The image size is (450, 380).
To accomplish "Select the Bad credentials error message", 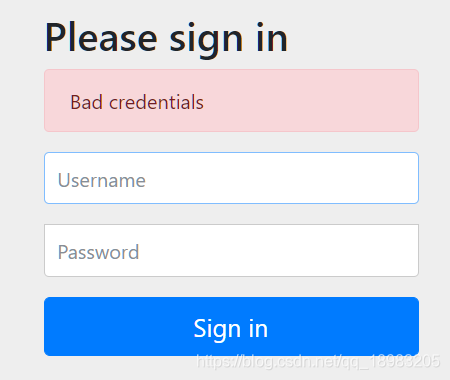I will (137, 102).
